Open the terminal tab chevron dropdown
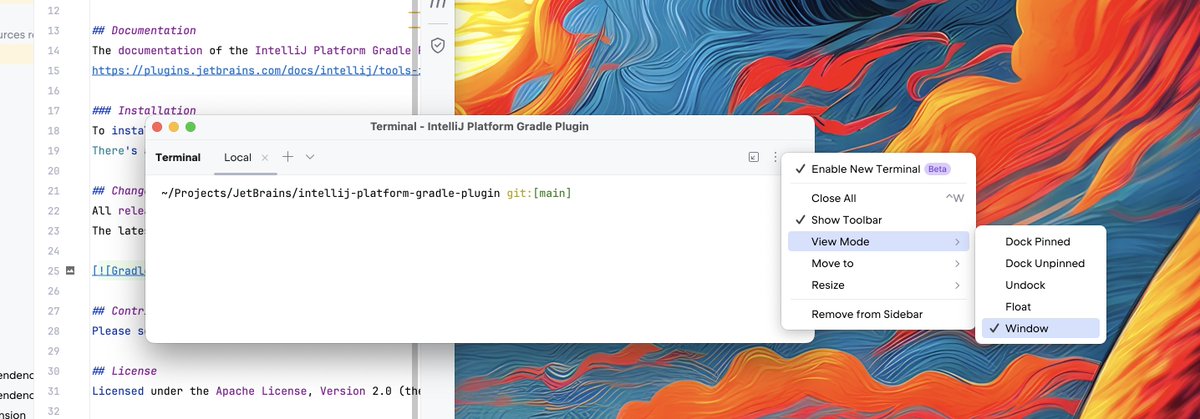Screen dimensions: 1200x419 point(310,157)
